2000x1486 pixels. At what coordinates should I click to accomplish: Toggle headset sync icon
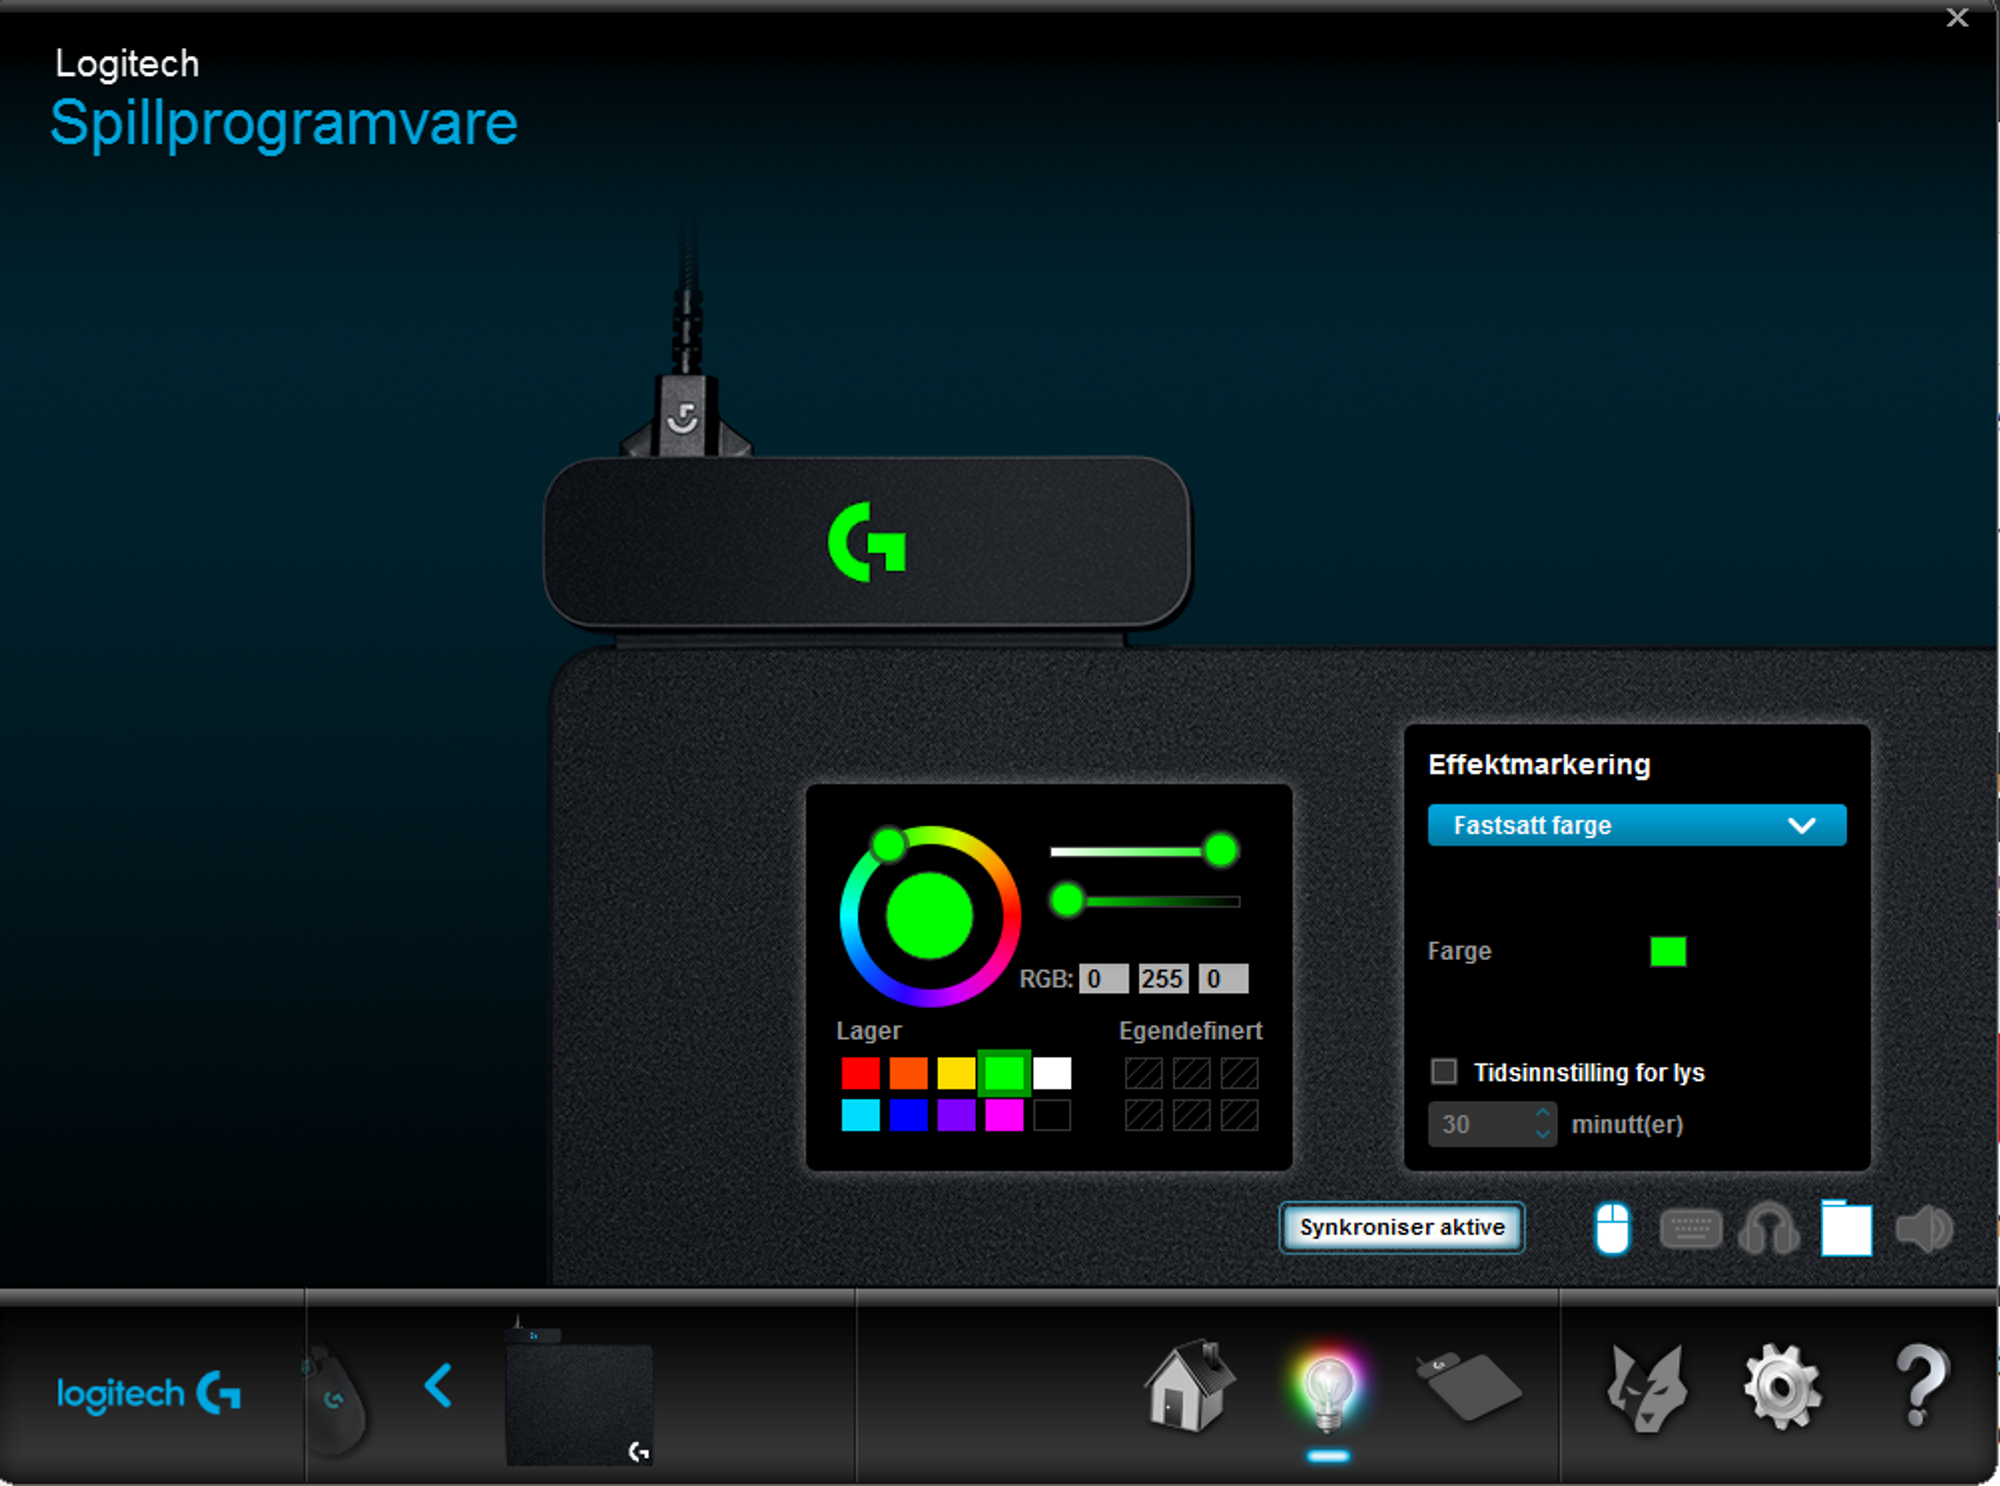(1768, 1229)
